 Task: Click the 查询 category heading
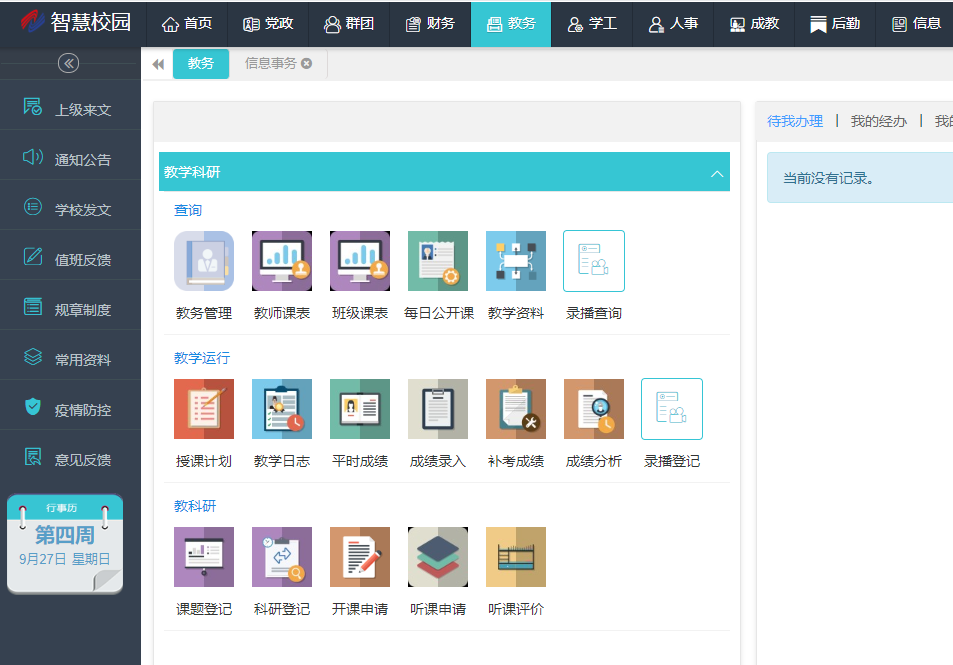[188, 210]
